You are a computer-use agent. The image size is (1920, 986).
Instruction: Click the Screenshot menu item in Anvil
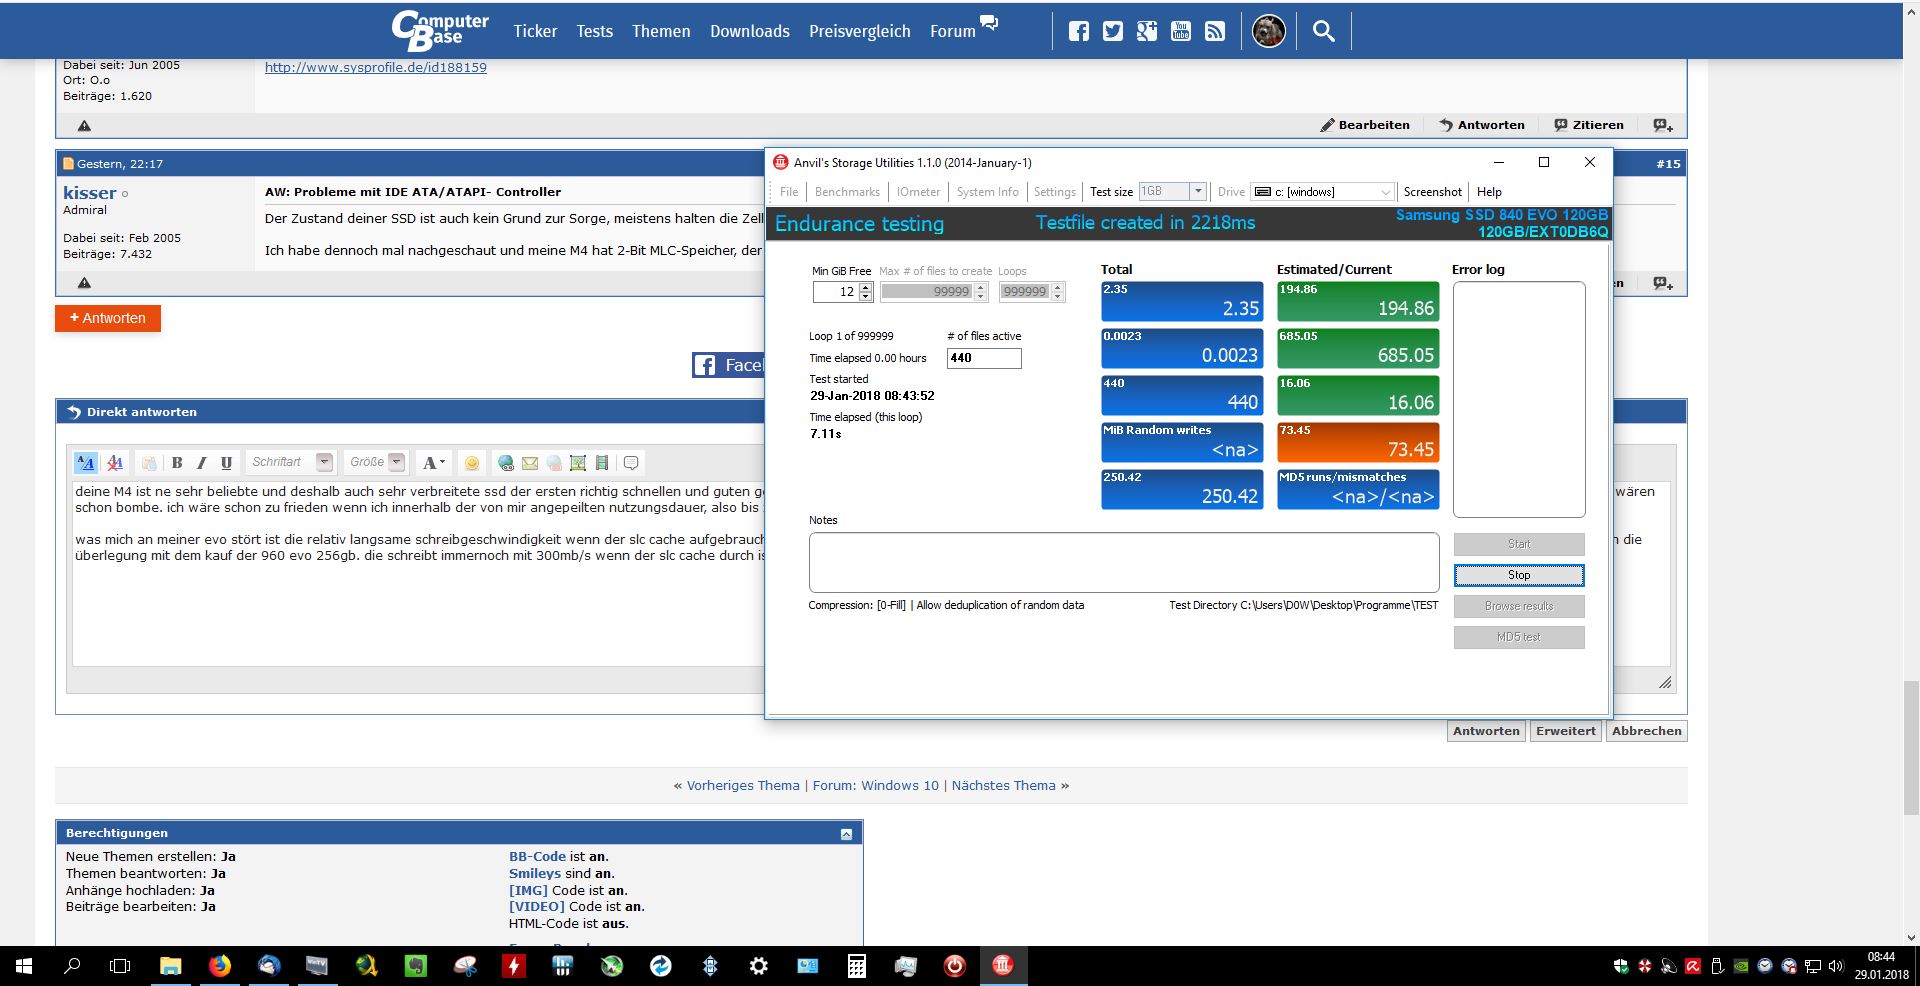1432,192
